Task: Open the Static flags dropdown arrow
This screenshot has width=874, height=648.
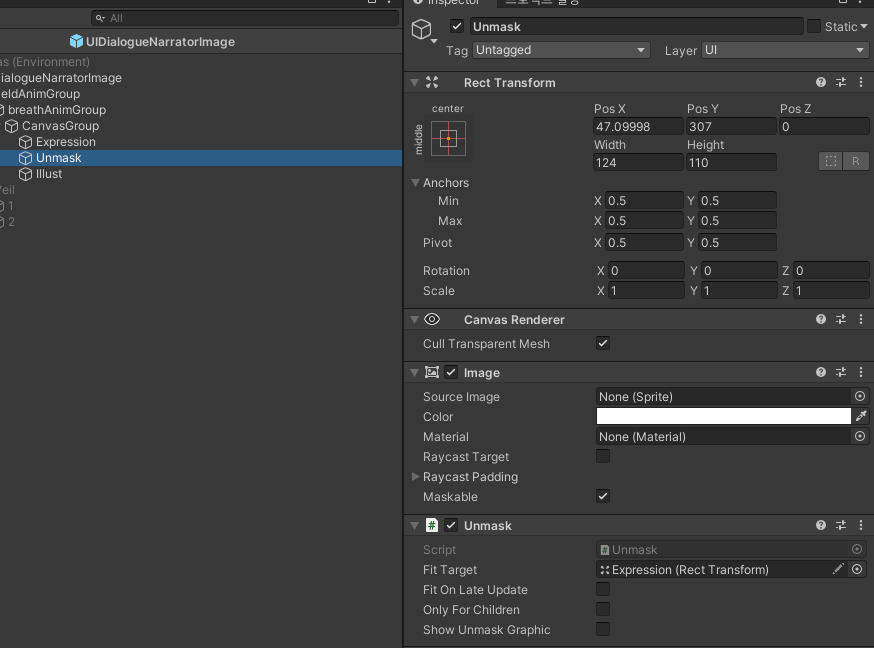Action: click(863, 26)
